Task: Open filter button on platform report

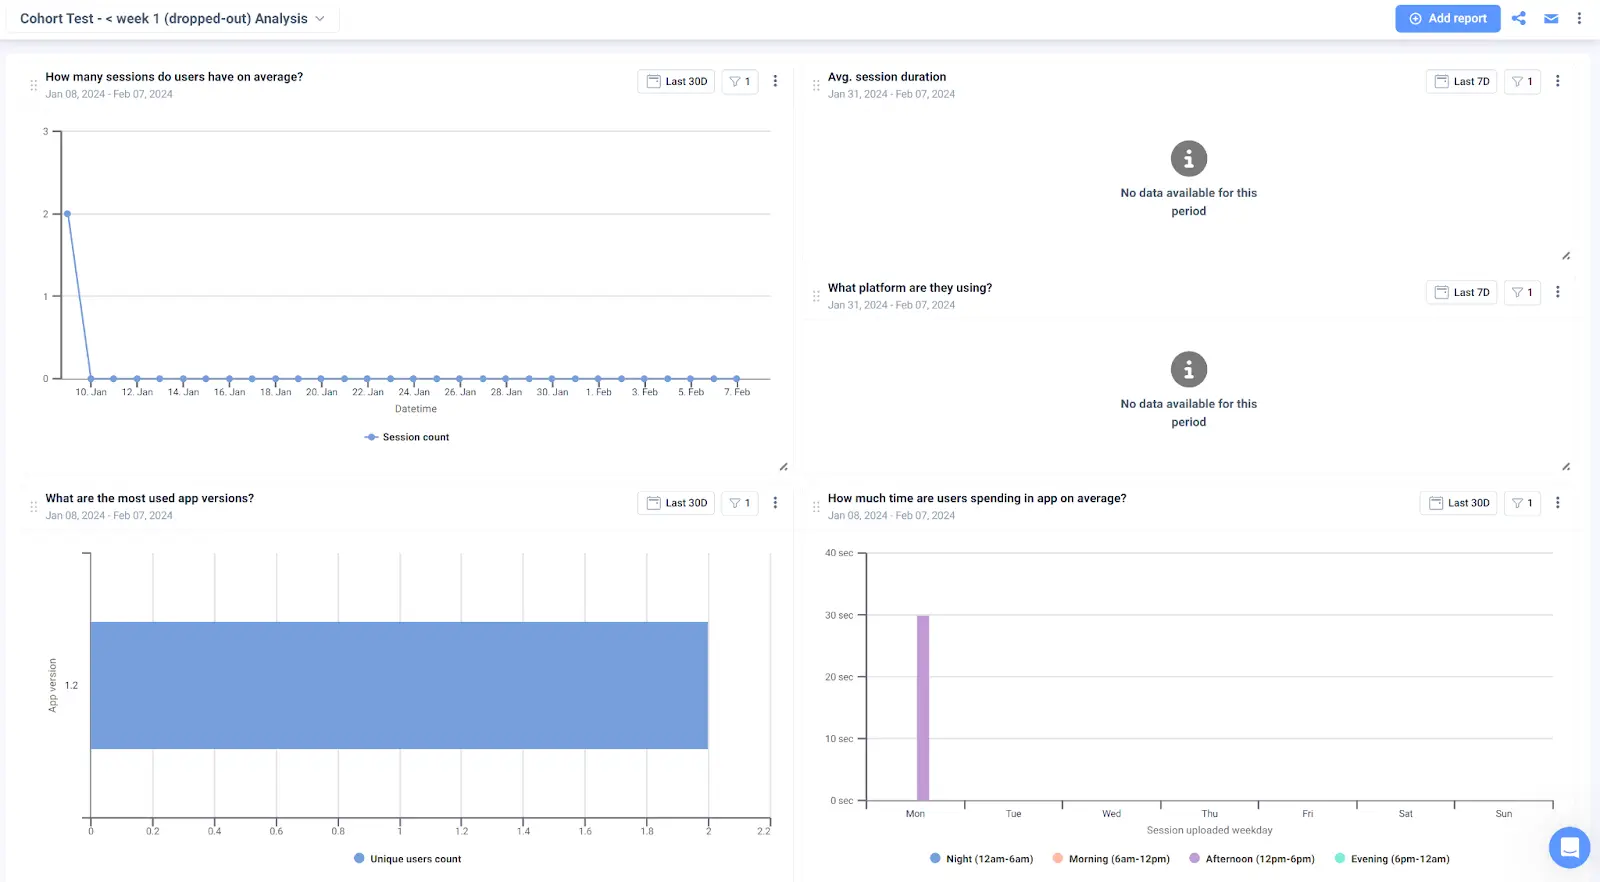Action: (1522, 293)
